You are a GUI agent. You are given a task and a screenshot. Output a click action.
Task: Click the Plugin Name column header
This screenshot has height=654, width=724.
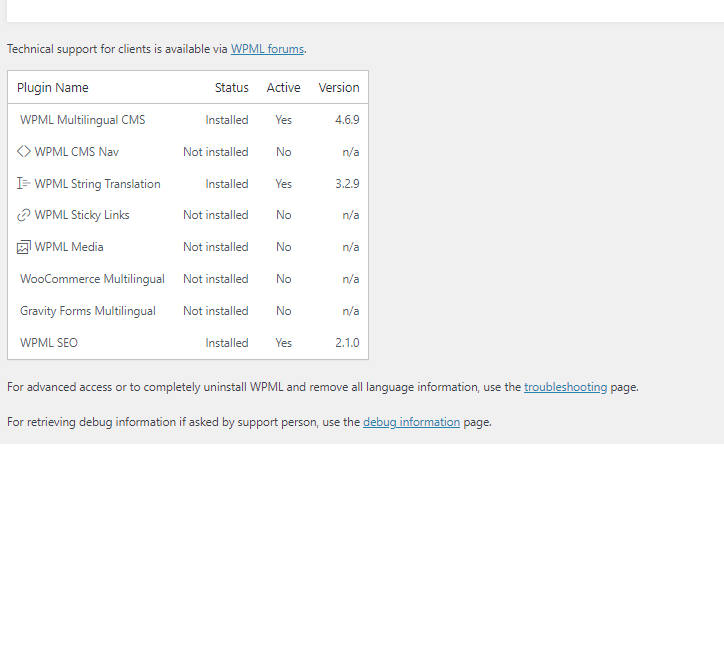(x=53, y=88)
